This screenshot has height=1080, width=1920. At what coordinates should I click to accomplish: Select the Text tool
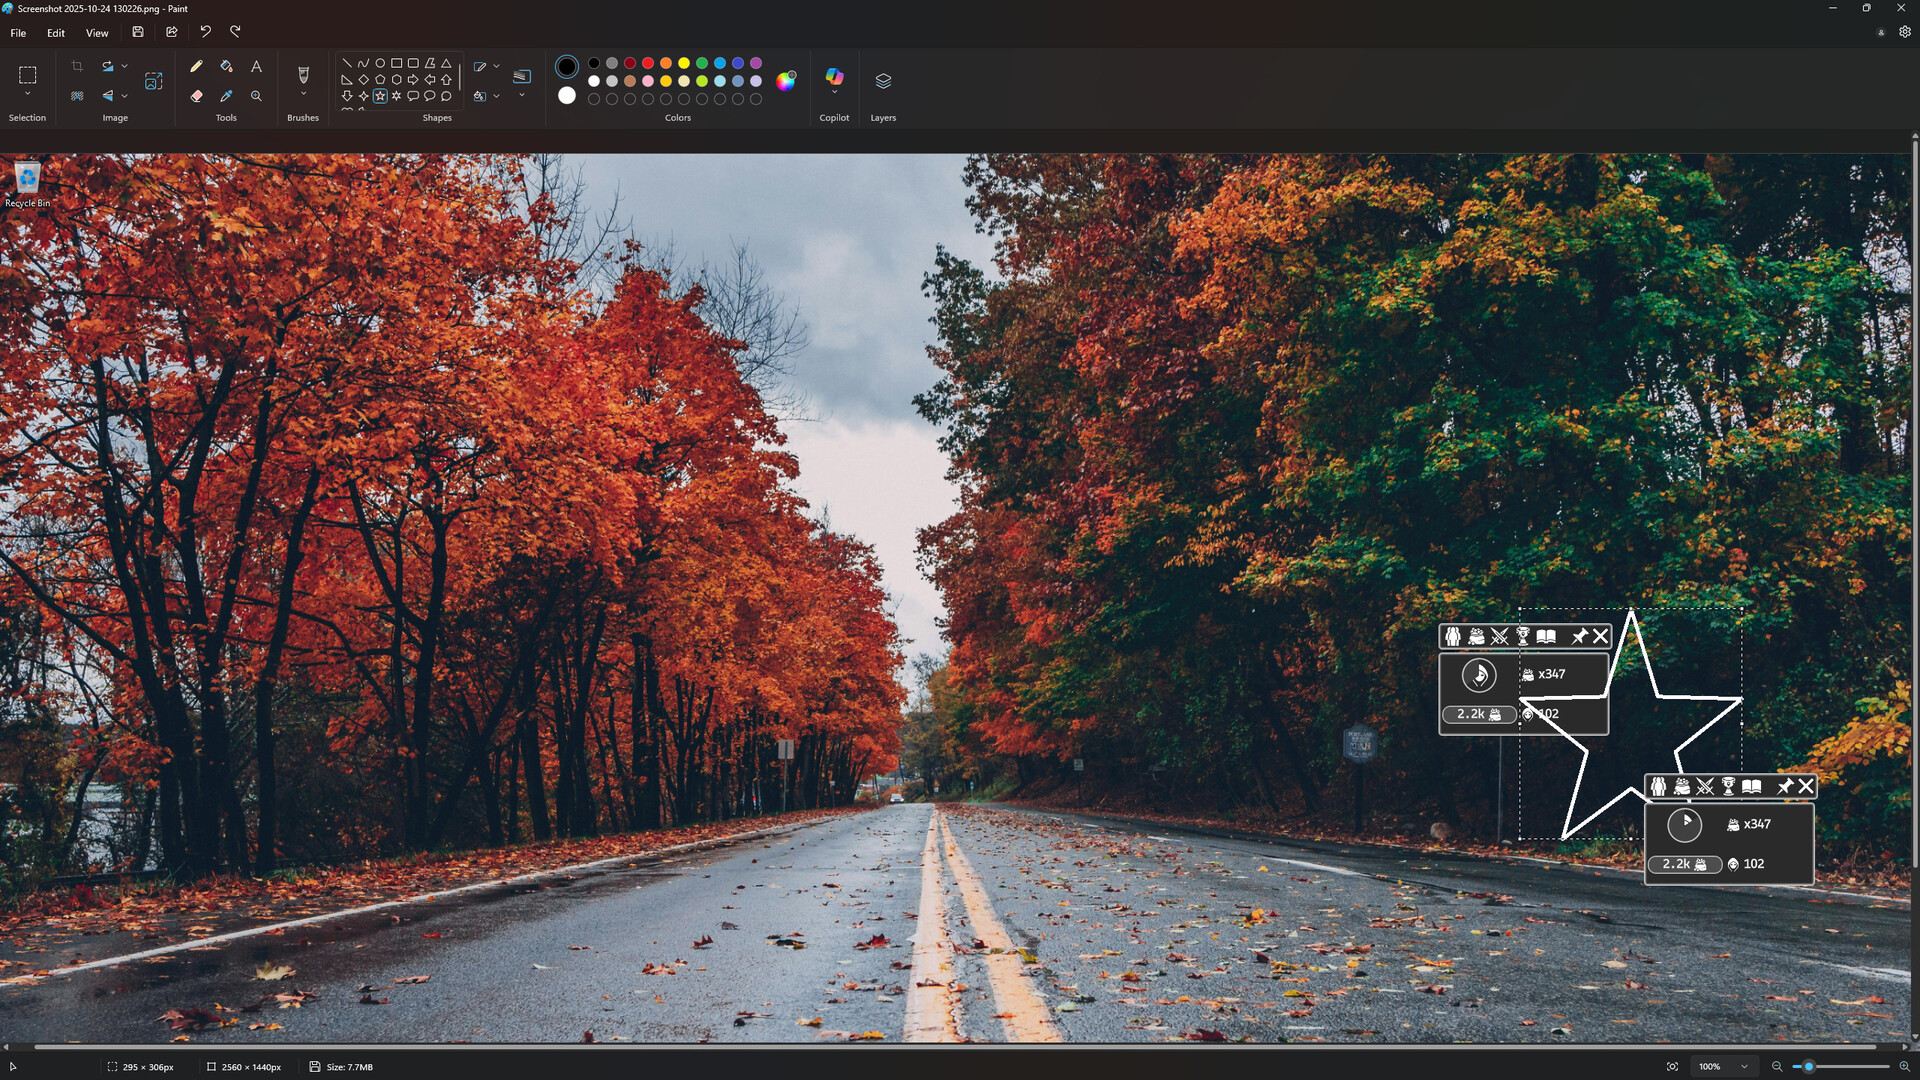tap(256, 66)
